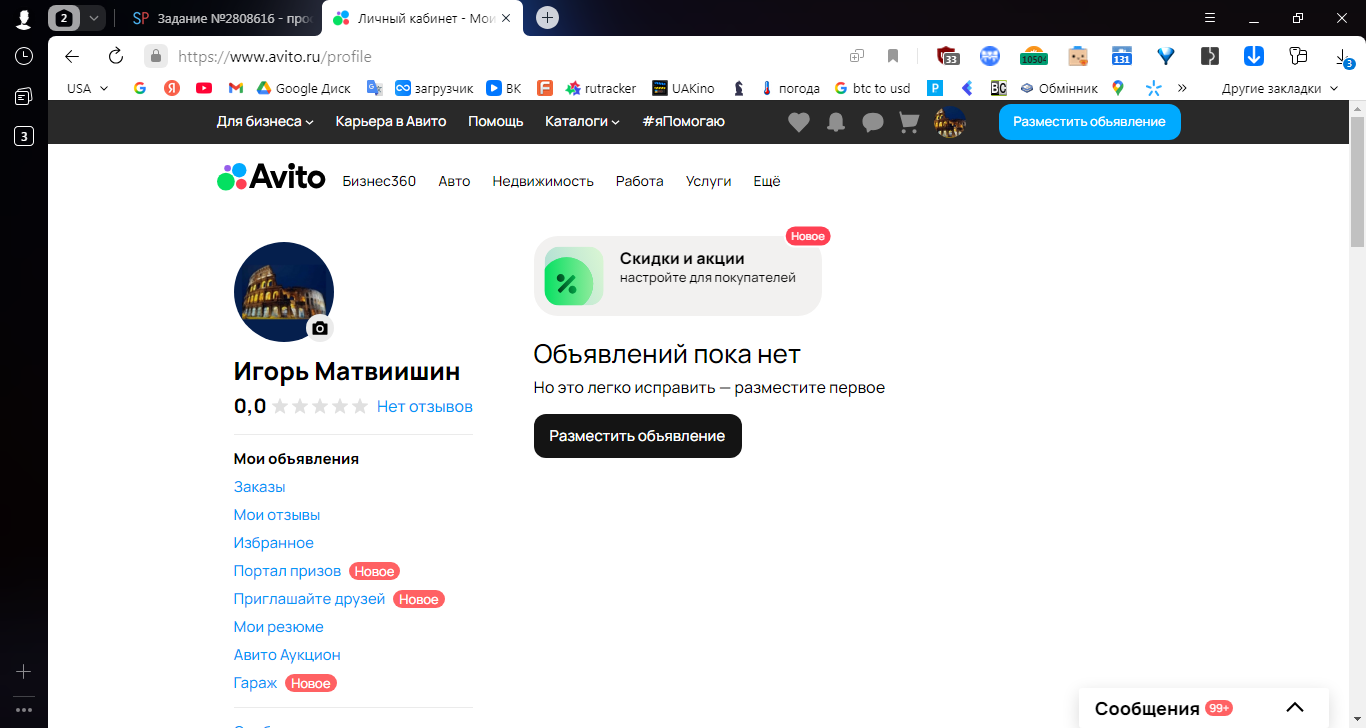Select the Работа category
This screenshot has width=1366, height=728.
640,181
